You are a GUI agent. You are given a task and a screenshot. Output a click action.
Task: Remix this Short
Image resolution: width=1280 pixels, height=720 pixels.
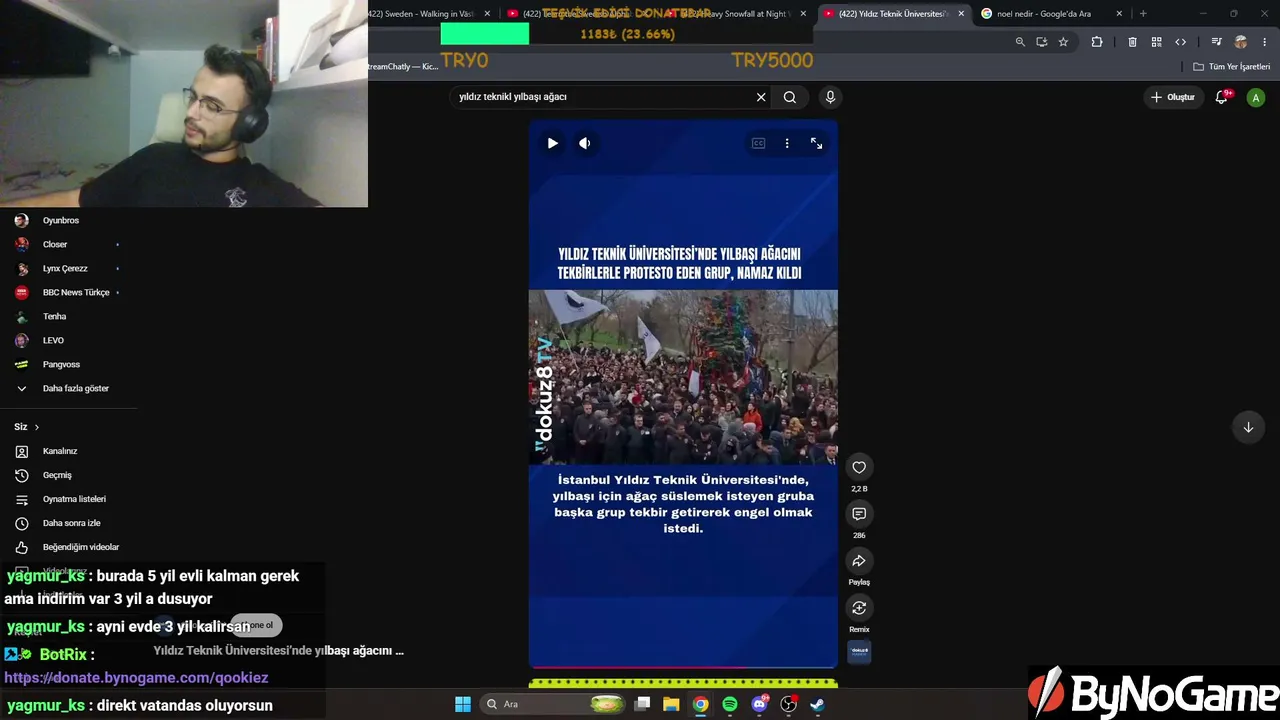pos(859,607)
